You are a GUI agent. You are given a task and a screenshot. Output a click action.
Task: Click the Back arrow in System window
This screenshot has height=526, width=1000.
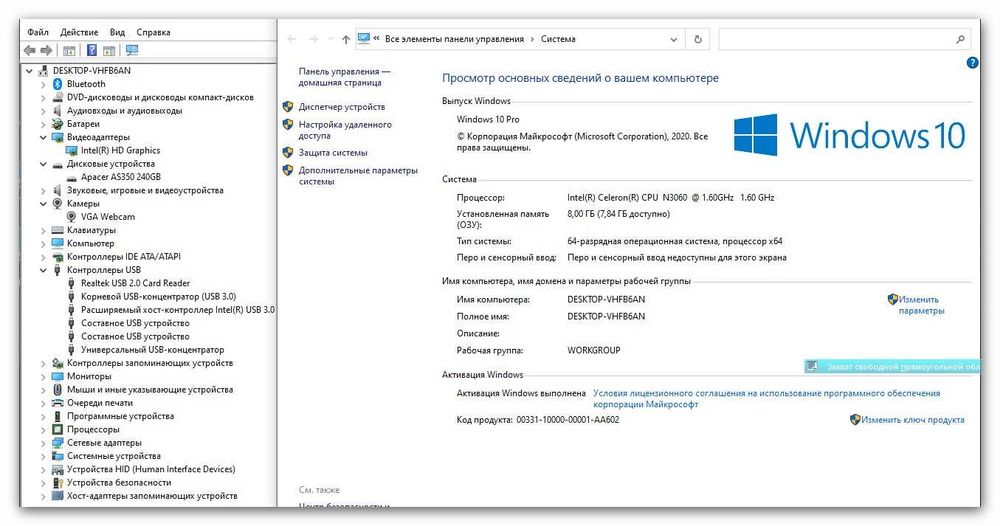pyautogui.click(x=292, y=40)
